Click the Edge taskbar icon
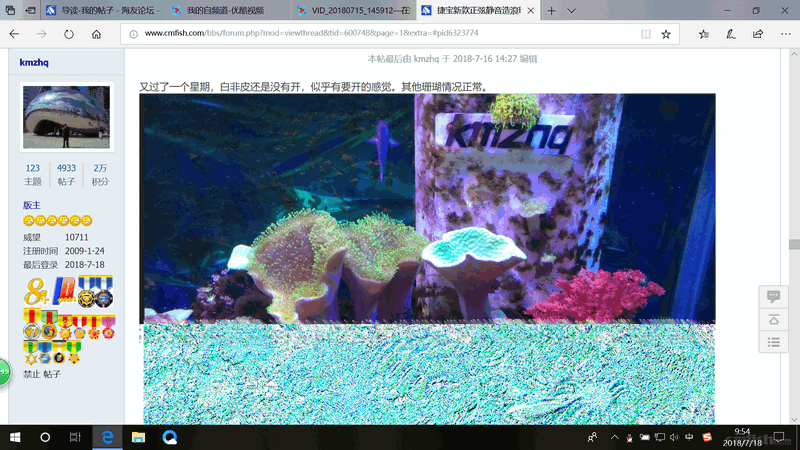The image size is (800, 450). [x=107, y=437]
